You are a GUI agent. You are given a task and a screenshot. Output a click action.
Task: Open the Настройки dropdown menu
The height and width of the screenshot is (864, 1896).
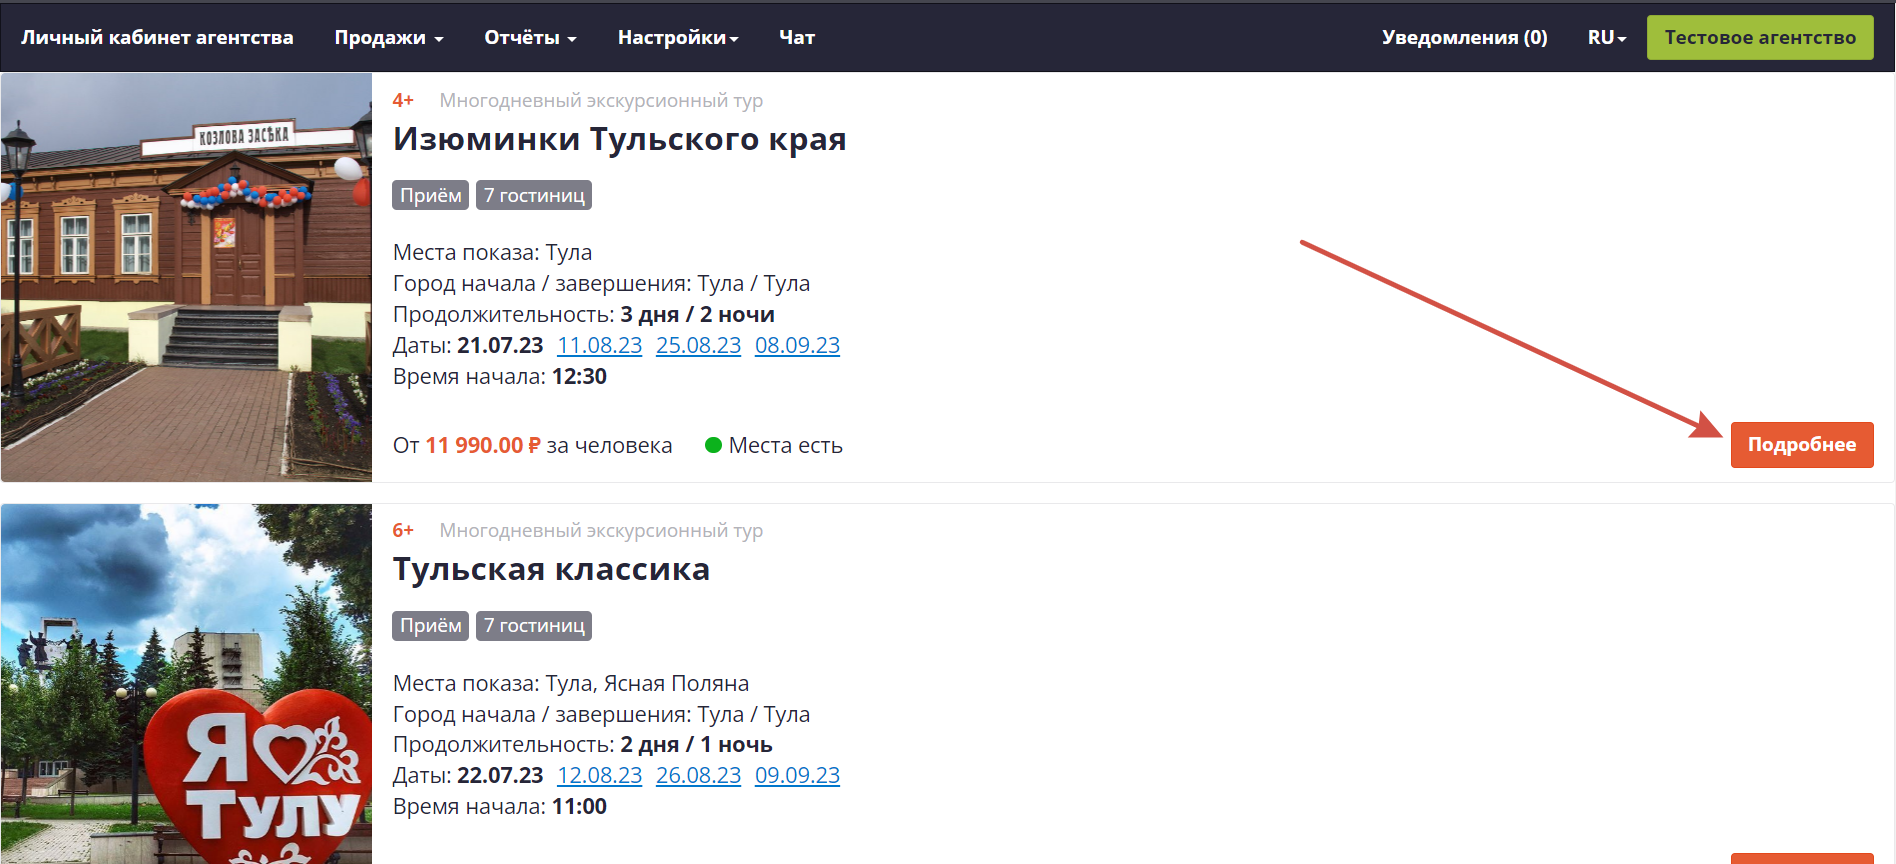(x=678, y=37)
